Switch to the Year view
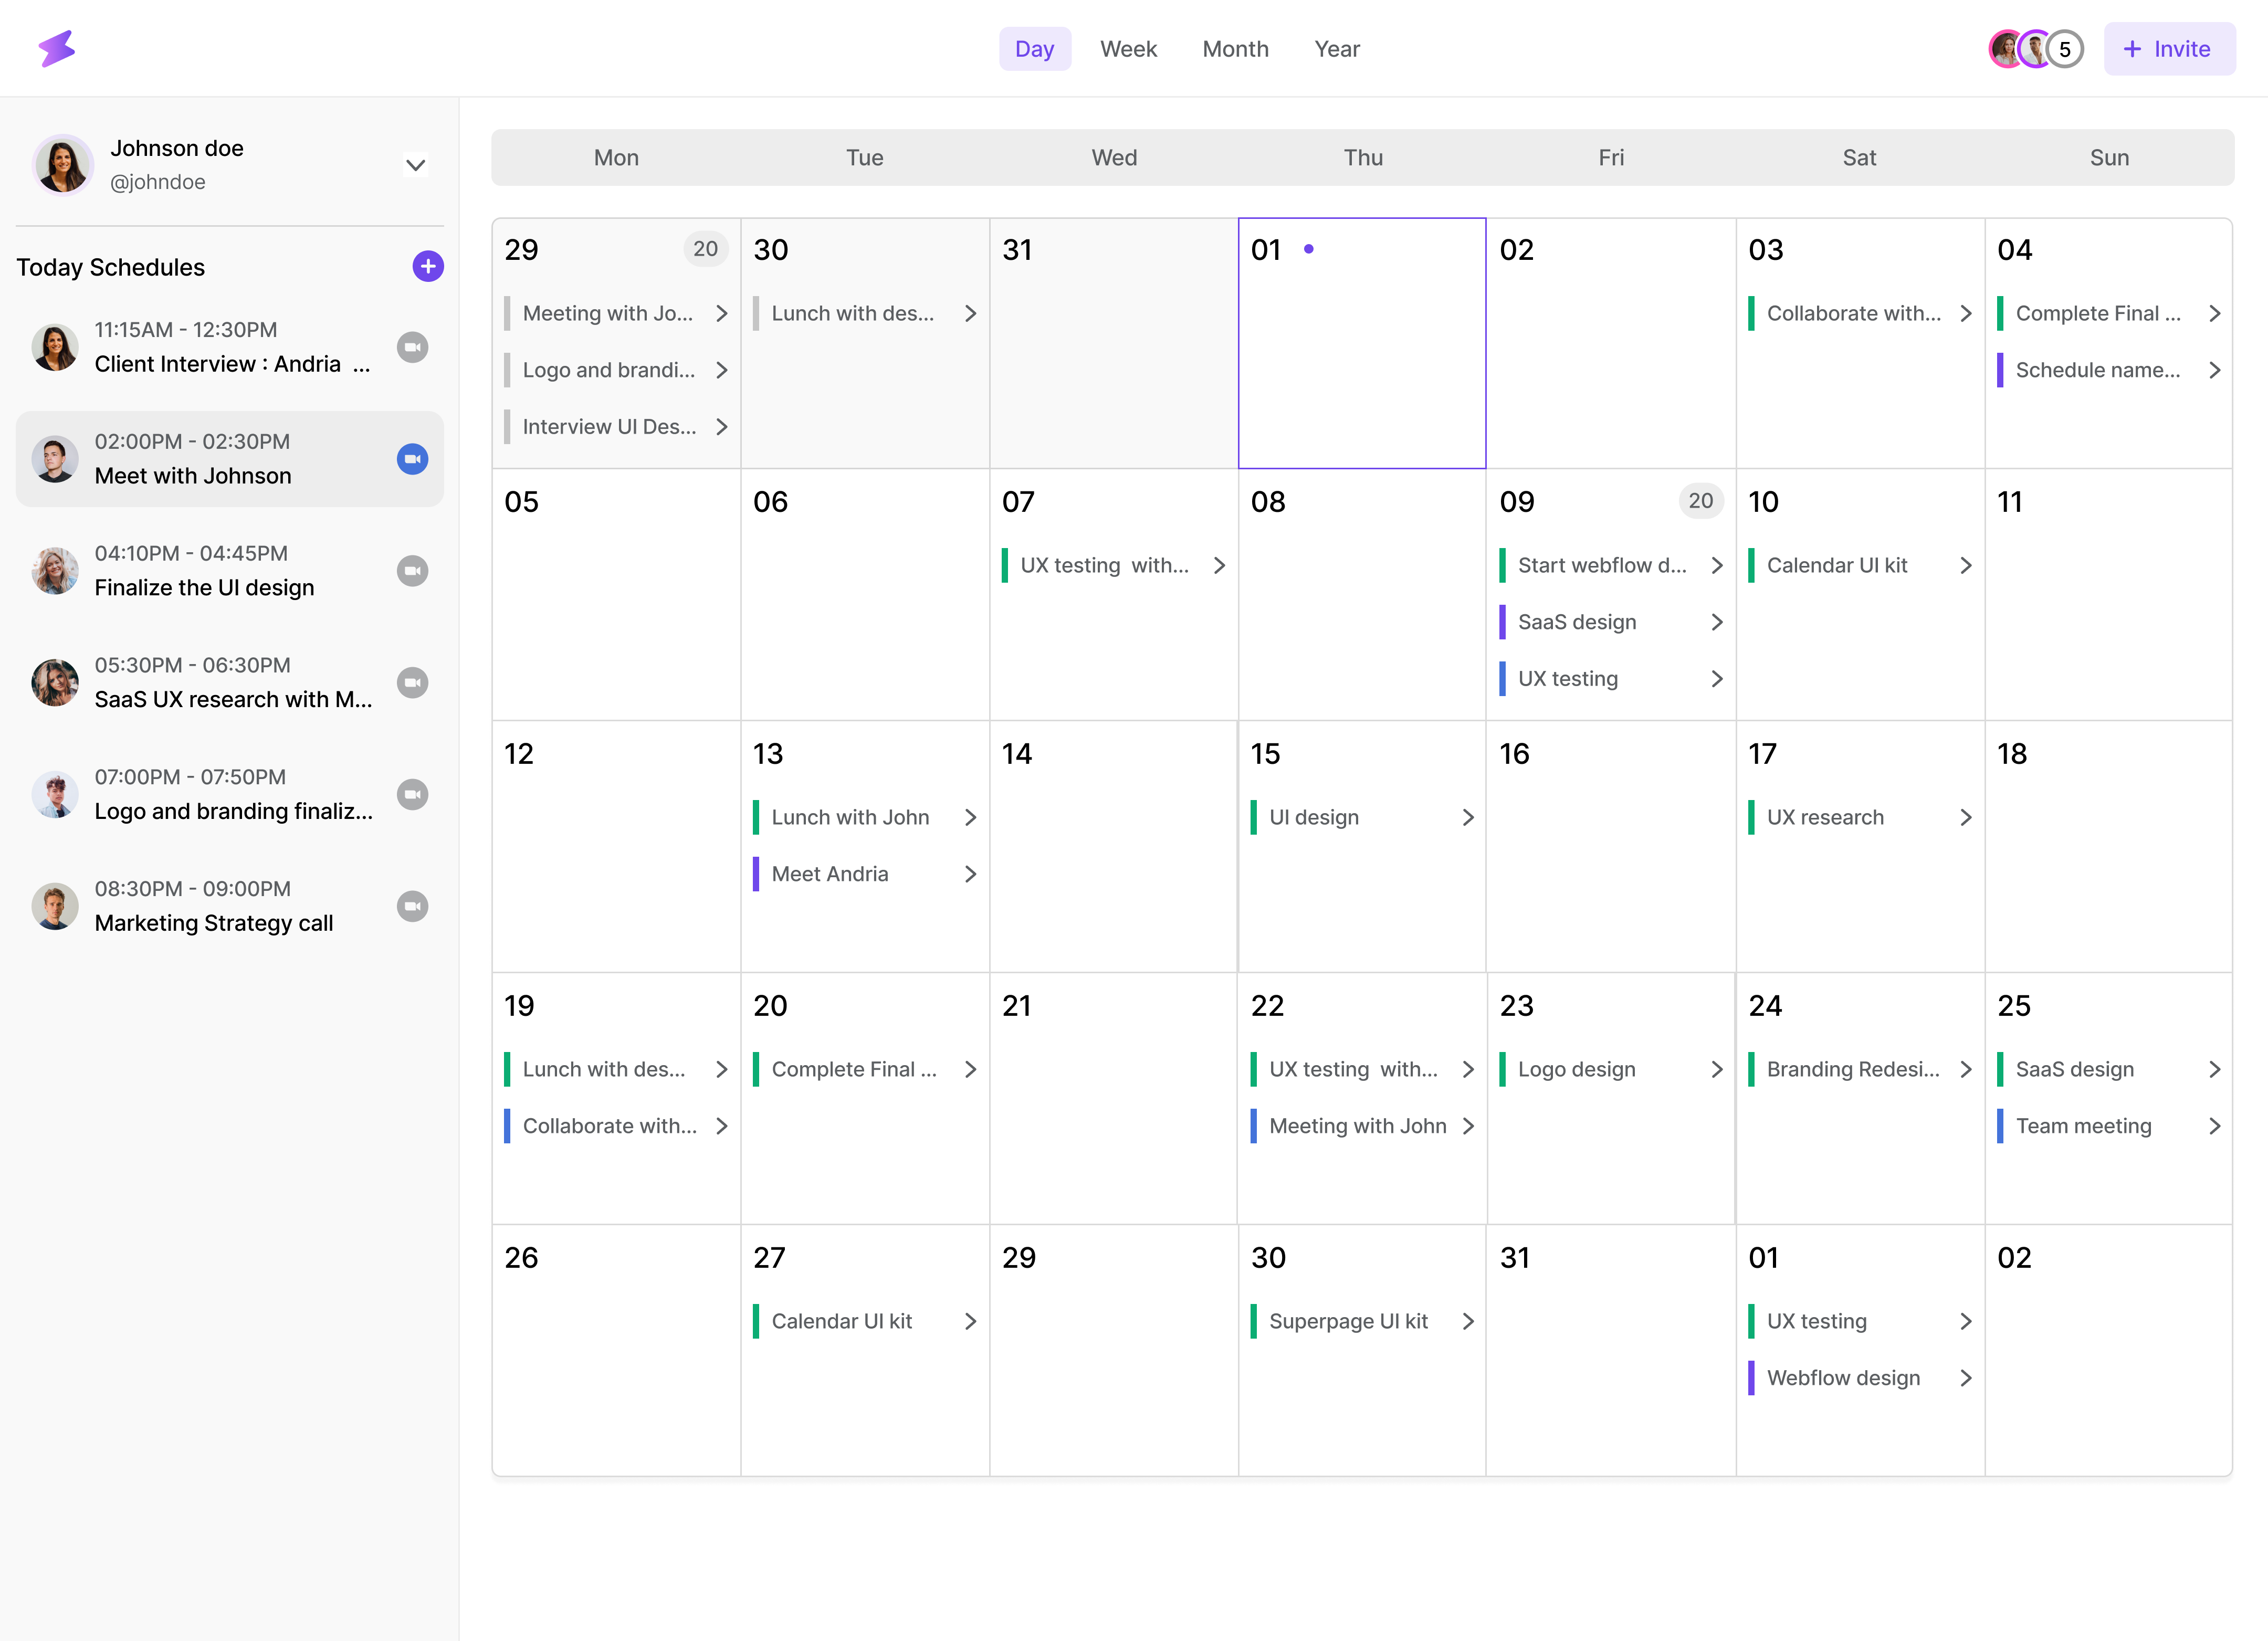Viewport: 2268px width, 1641px height. point(1337,48)
